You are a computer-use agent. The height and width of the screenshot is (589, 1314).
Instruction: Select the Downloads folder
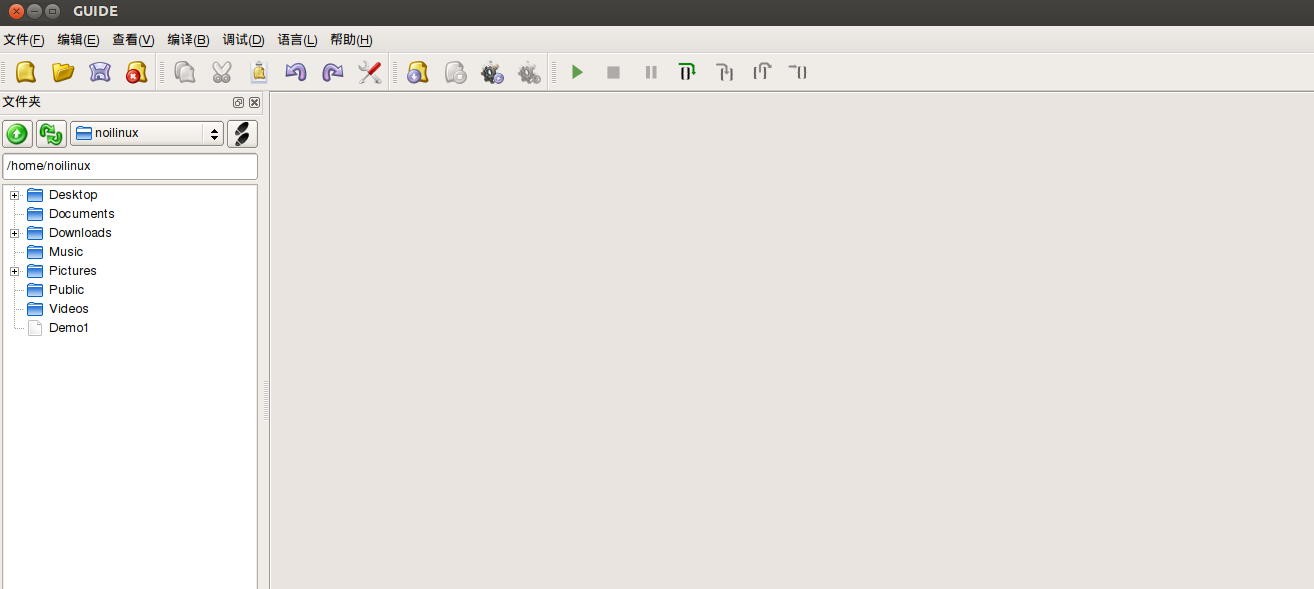click(80, 233)
